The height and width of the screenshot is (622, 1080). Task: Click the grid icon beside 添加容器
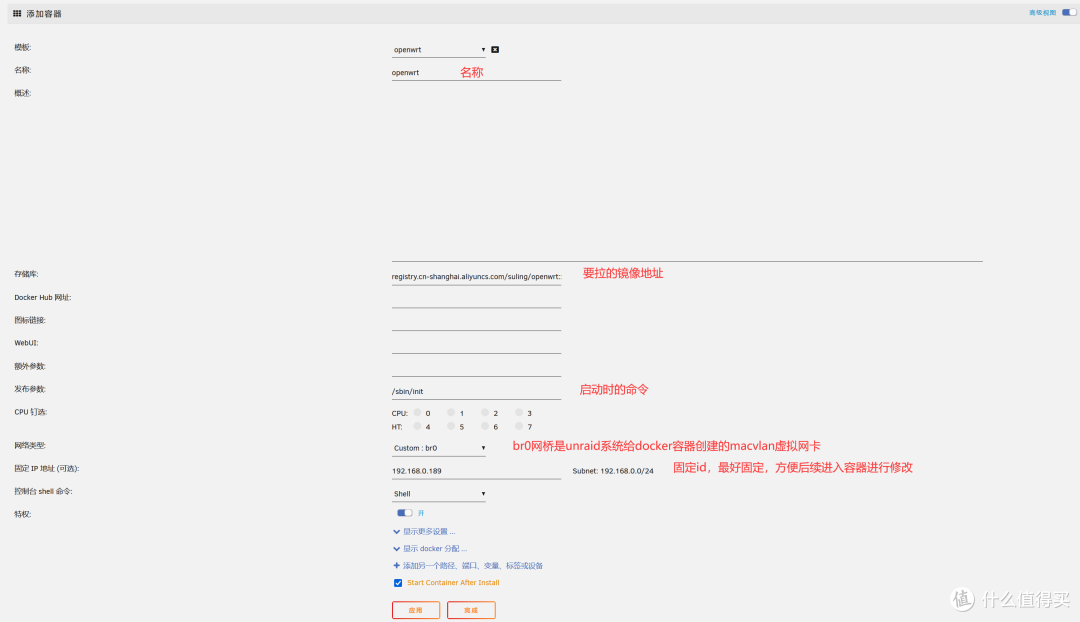17,13
